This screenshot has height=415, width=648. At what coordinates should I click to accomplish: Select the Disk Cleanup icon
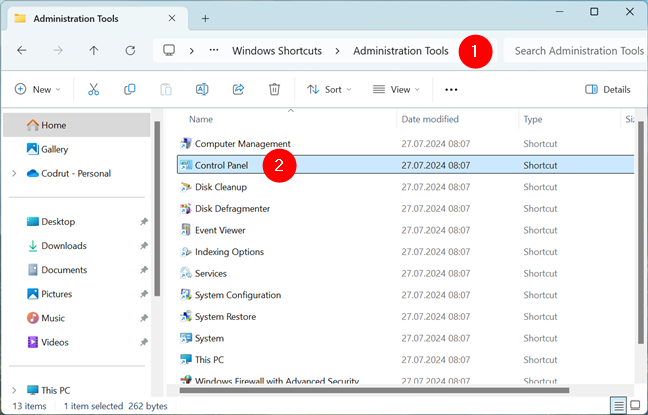click(186, 187)
